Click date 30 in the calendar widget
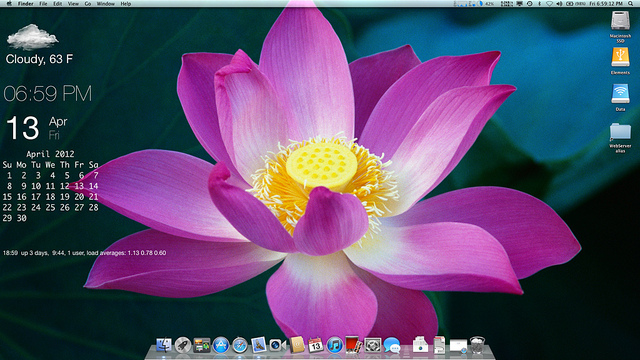The height and width of the screenshot is (360, 640). pos(22,218)
